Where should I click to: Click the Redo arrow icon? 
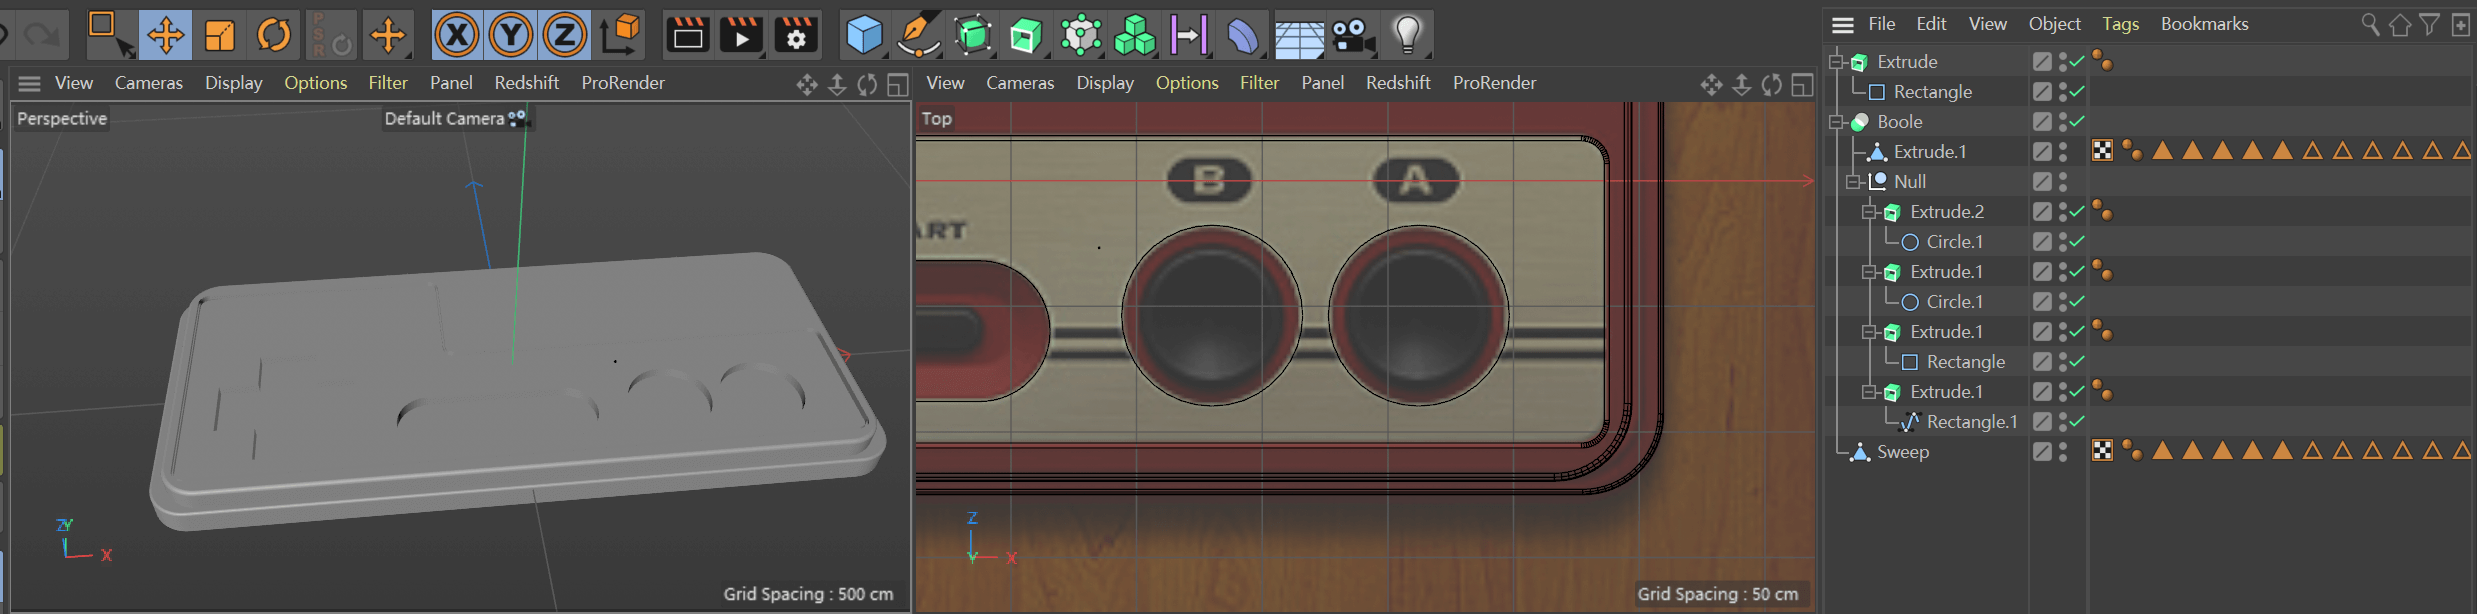(42, 35)
